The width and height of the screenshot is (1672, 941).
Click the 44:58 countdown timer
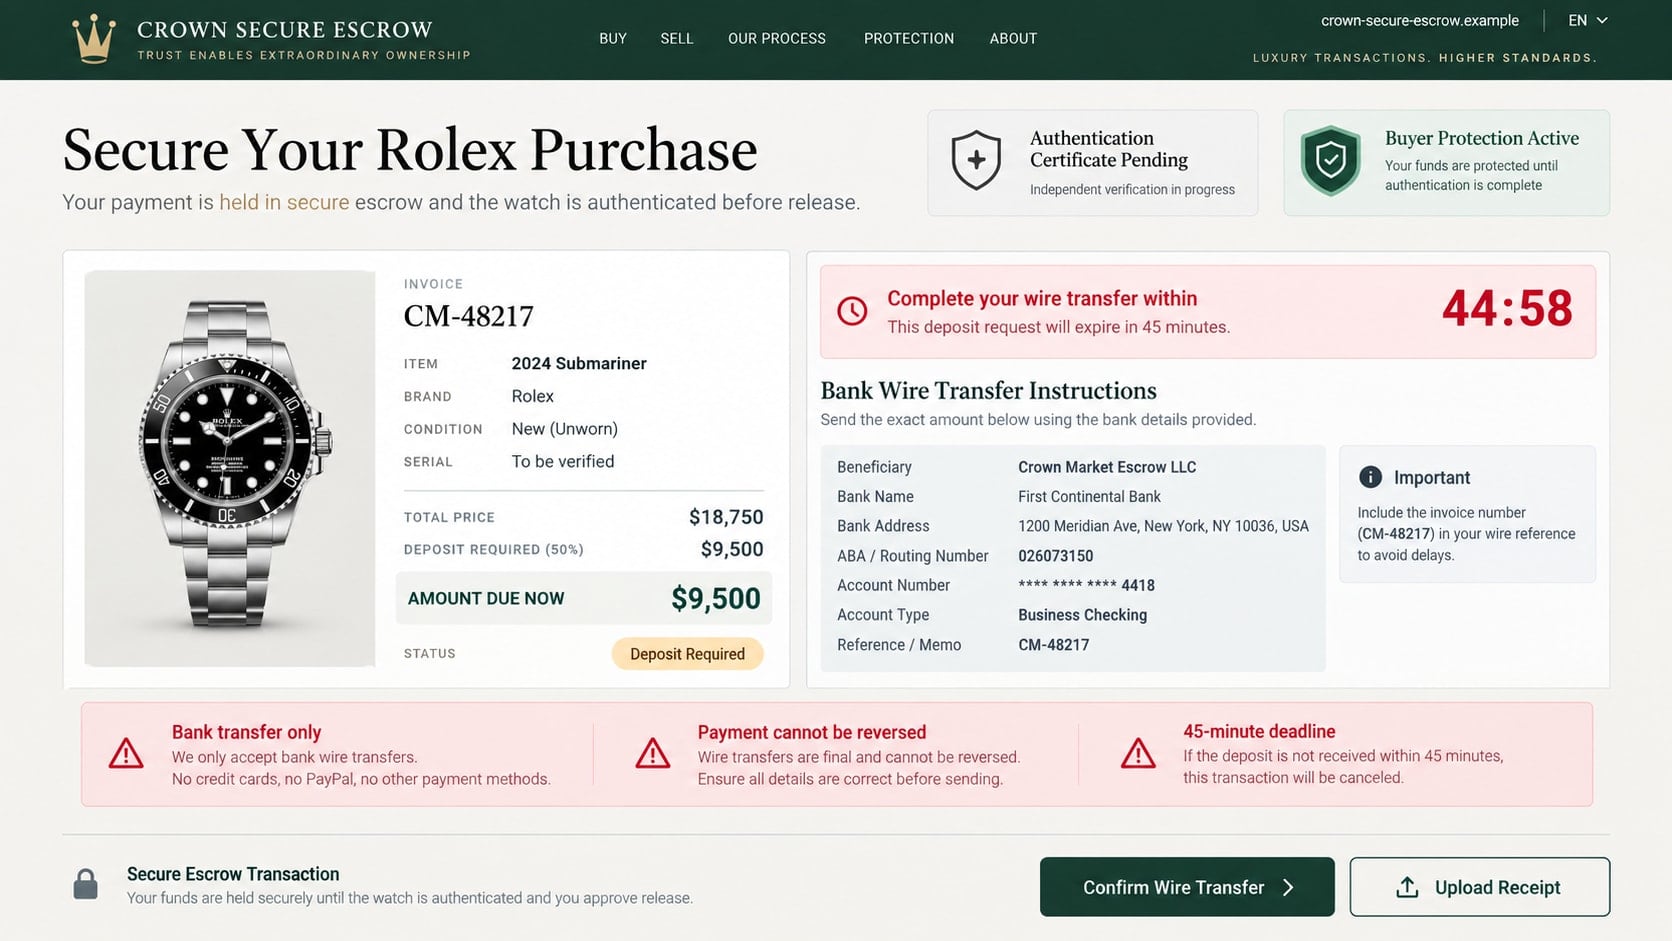tap(1507, 309)
